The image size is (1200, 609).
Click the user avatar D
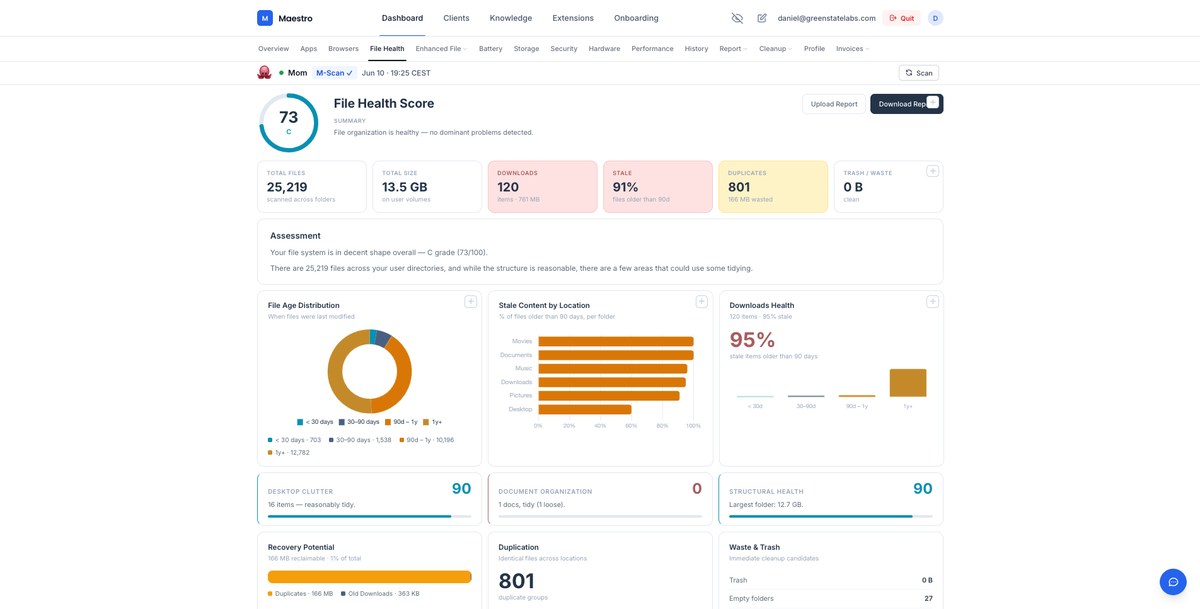tap(935, 18)
